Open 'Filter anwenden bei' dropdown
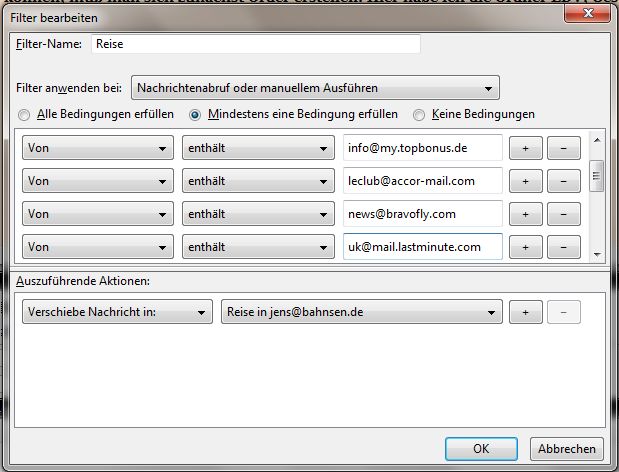 coord(315,88)
